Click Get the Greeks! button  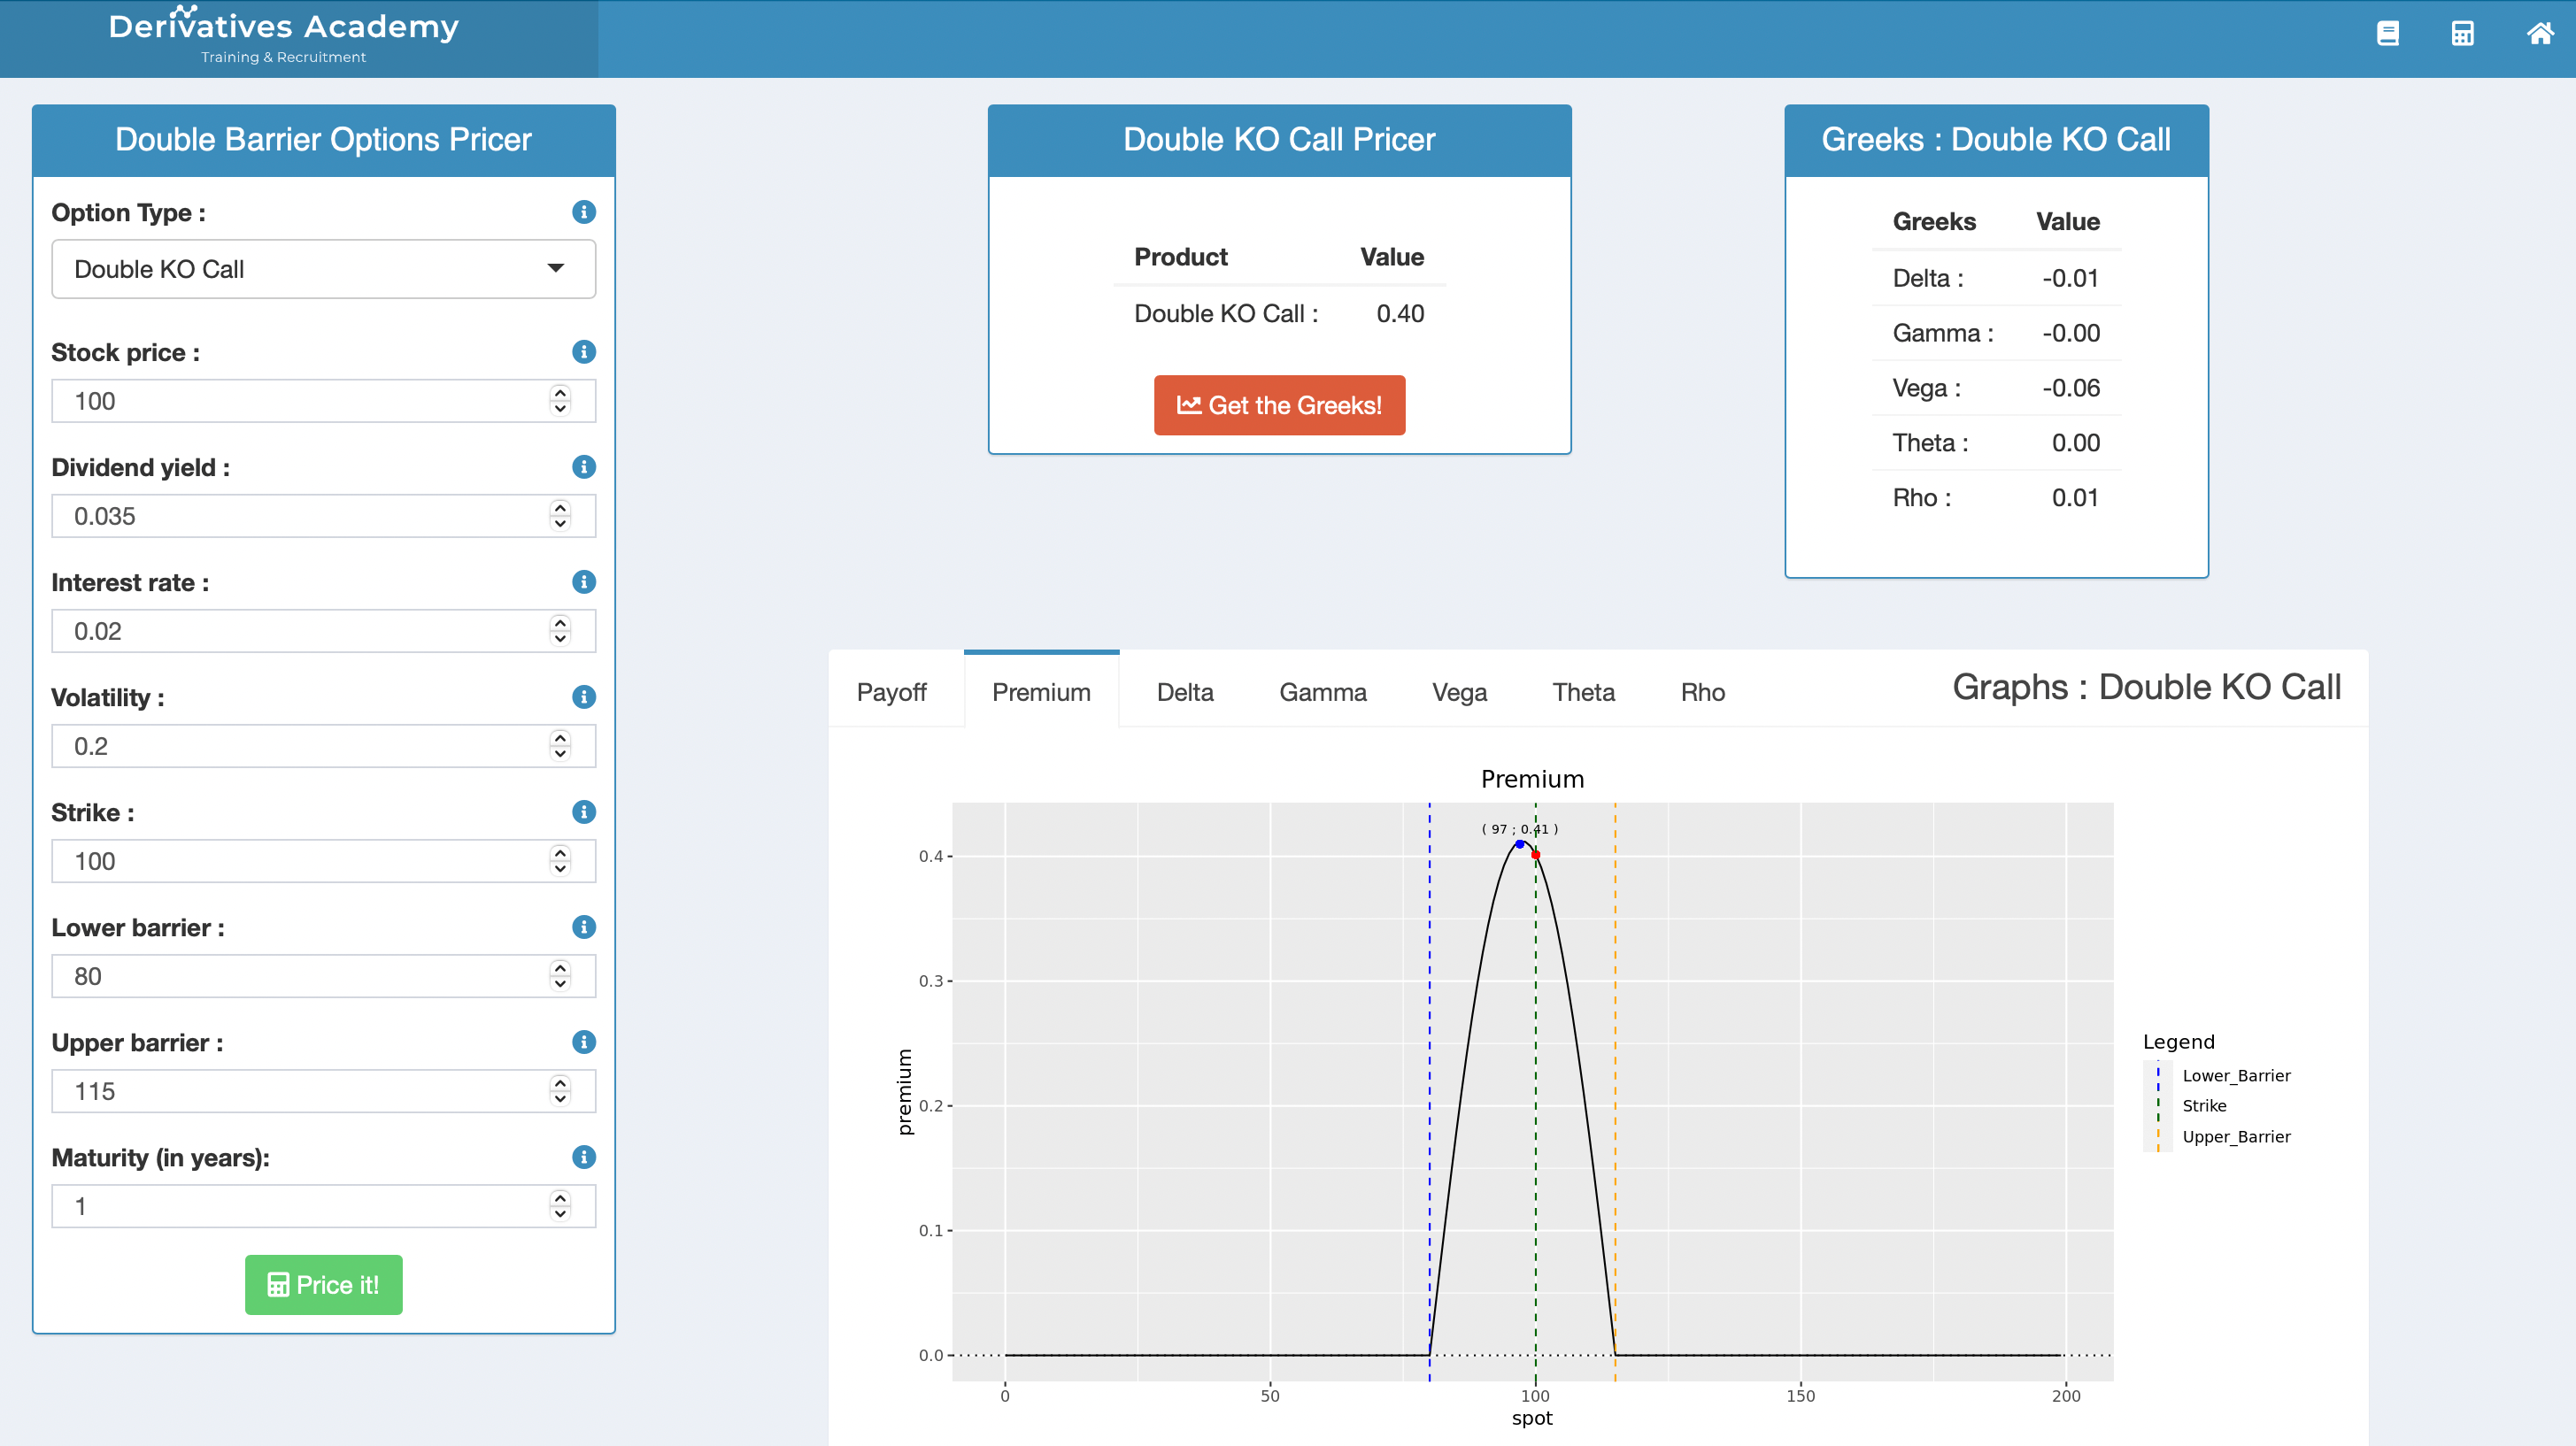(1279, 405)
